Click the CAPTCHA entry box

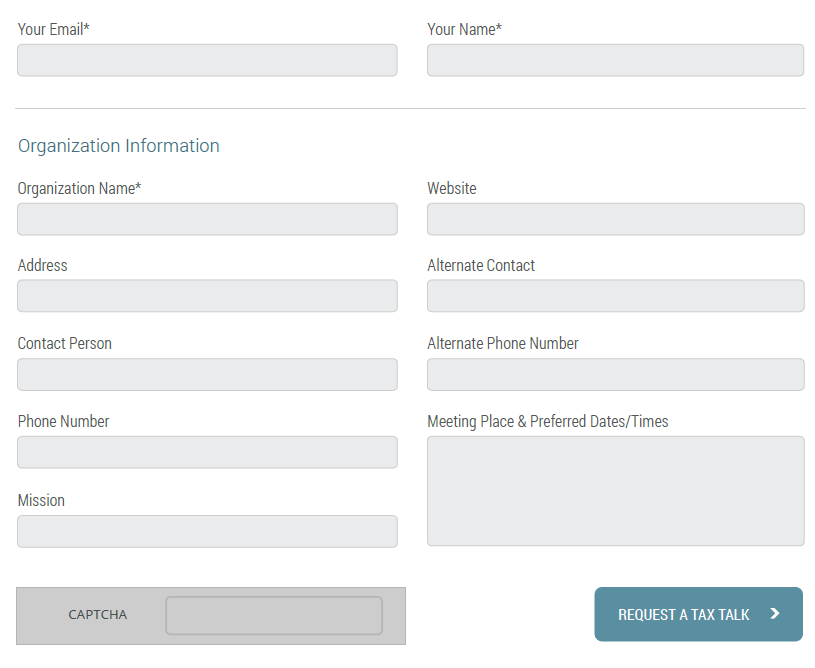tap(274, 615)
